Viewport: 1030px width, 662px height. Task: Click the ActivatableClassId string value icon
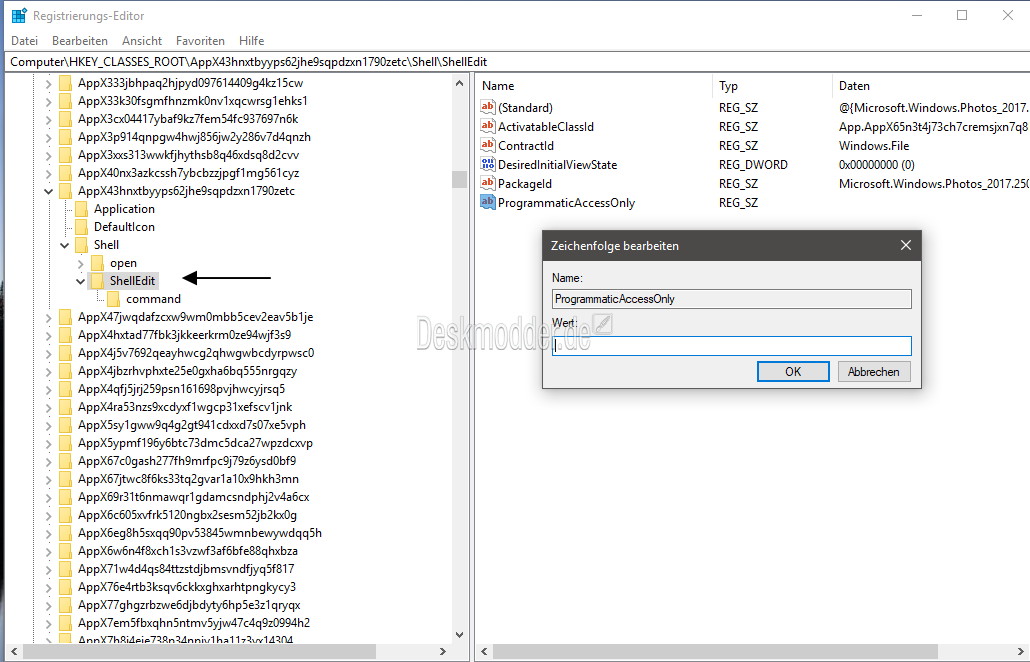pyautogui.click(x=487, y=126)
